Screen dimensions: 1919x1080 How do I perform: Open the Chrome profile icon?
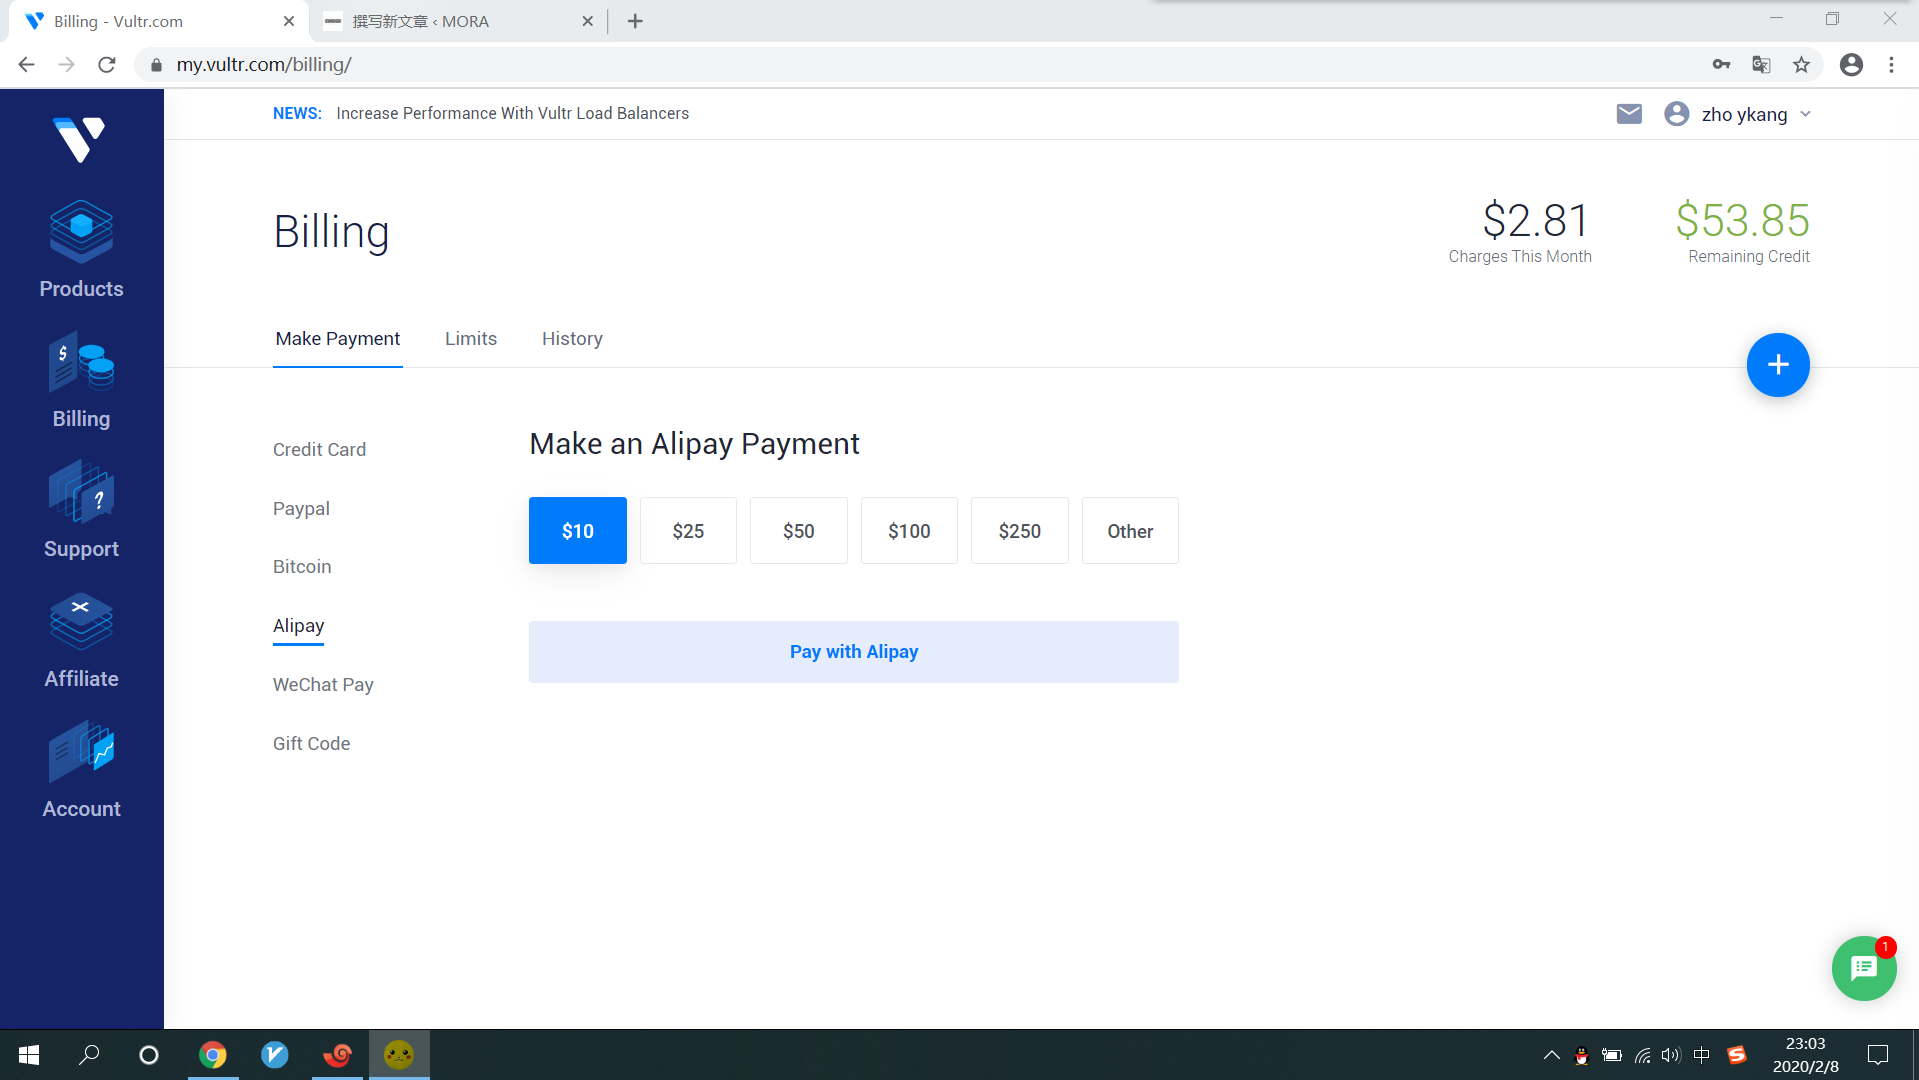click(x=1851, y=65)
